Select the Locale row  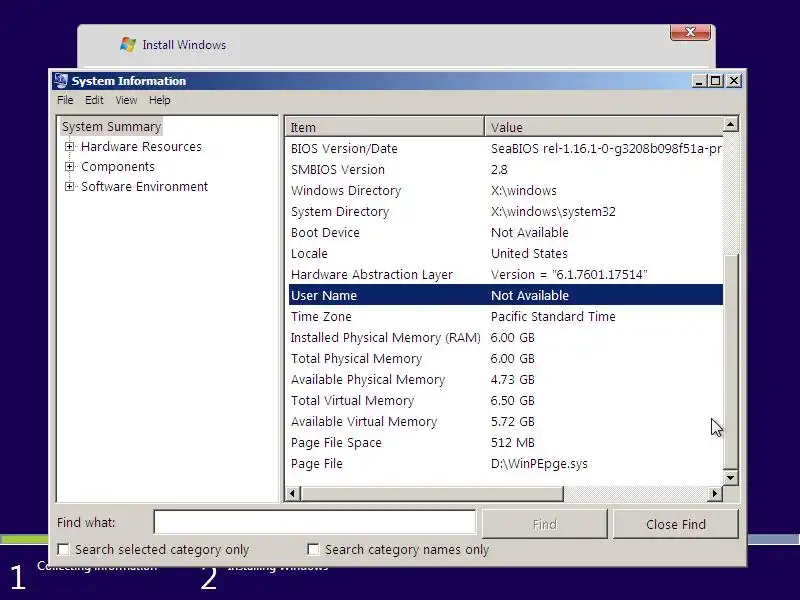pyautogui.click(x=506, y=253)
